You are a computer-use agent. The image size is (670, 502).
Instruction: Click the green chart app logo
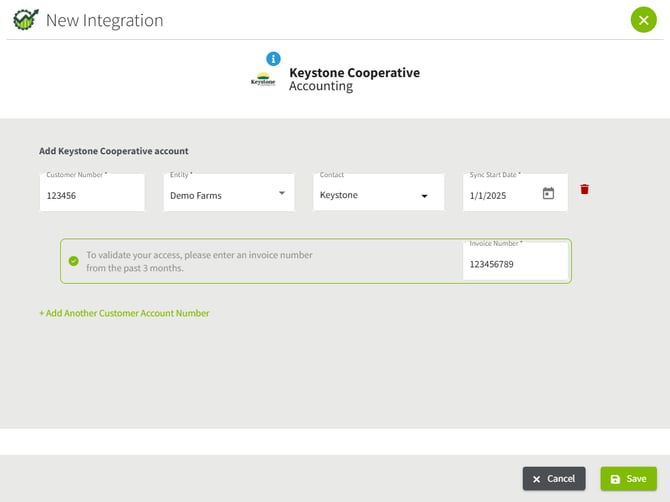(x=26, y=19)
